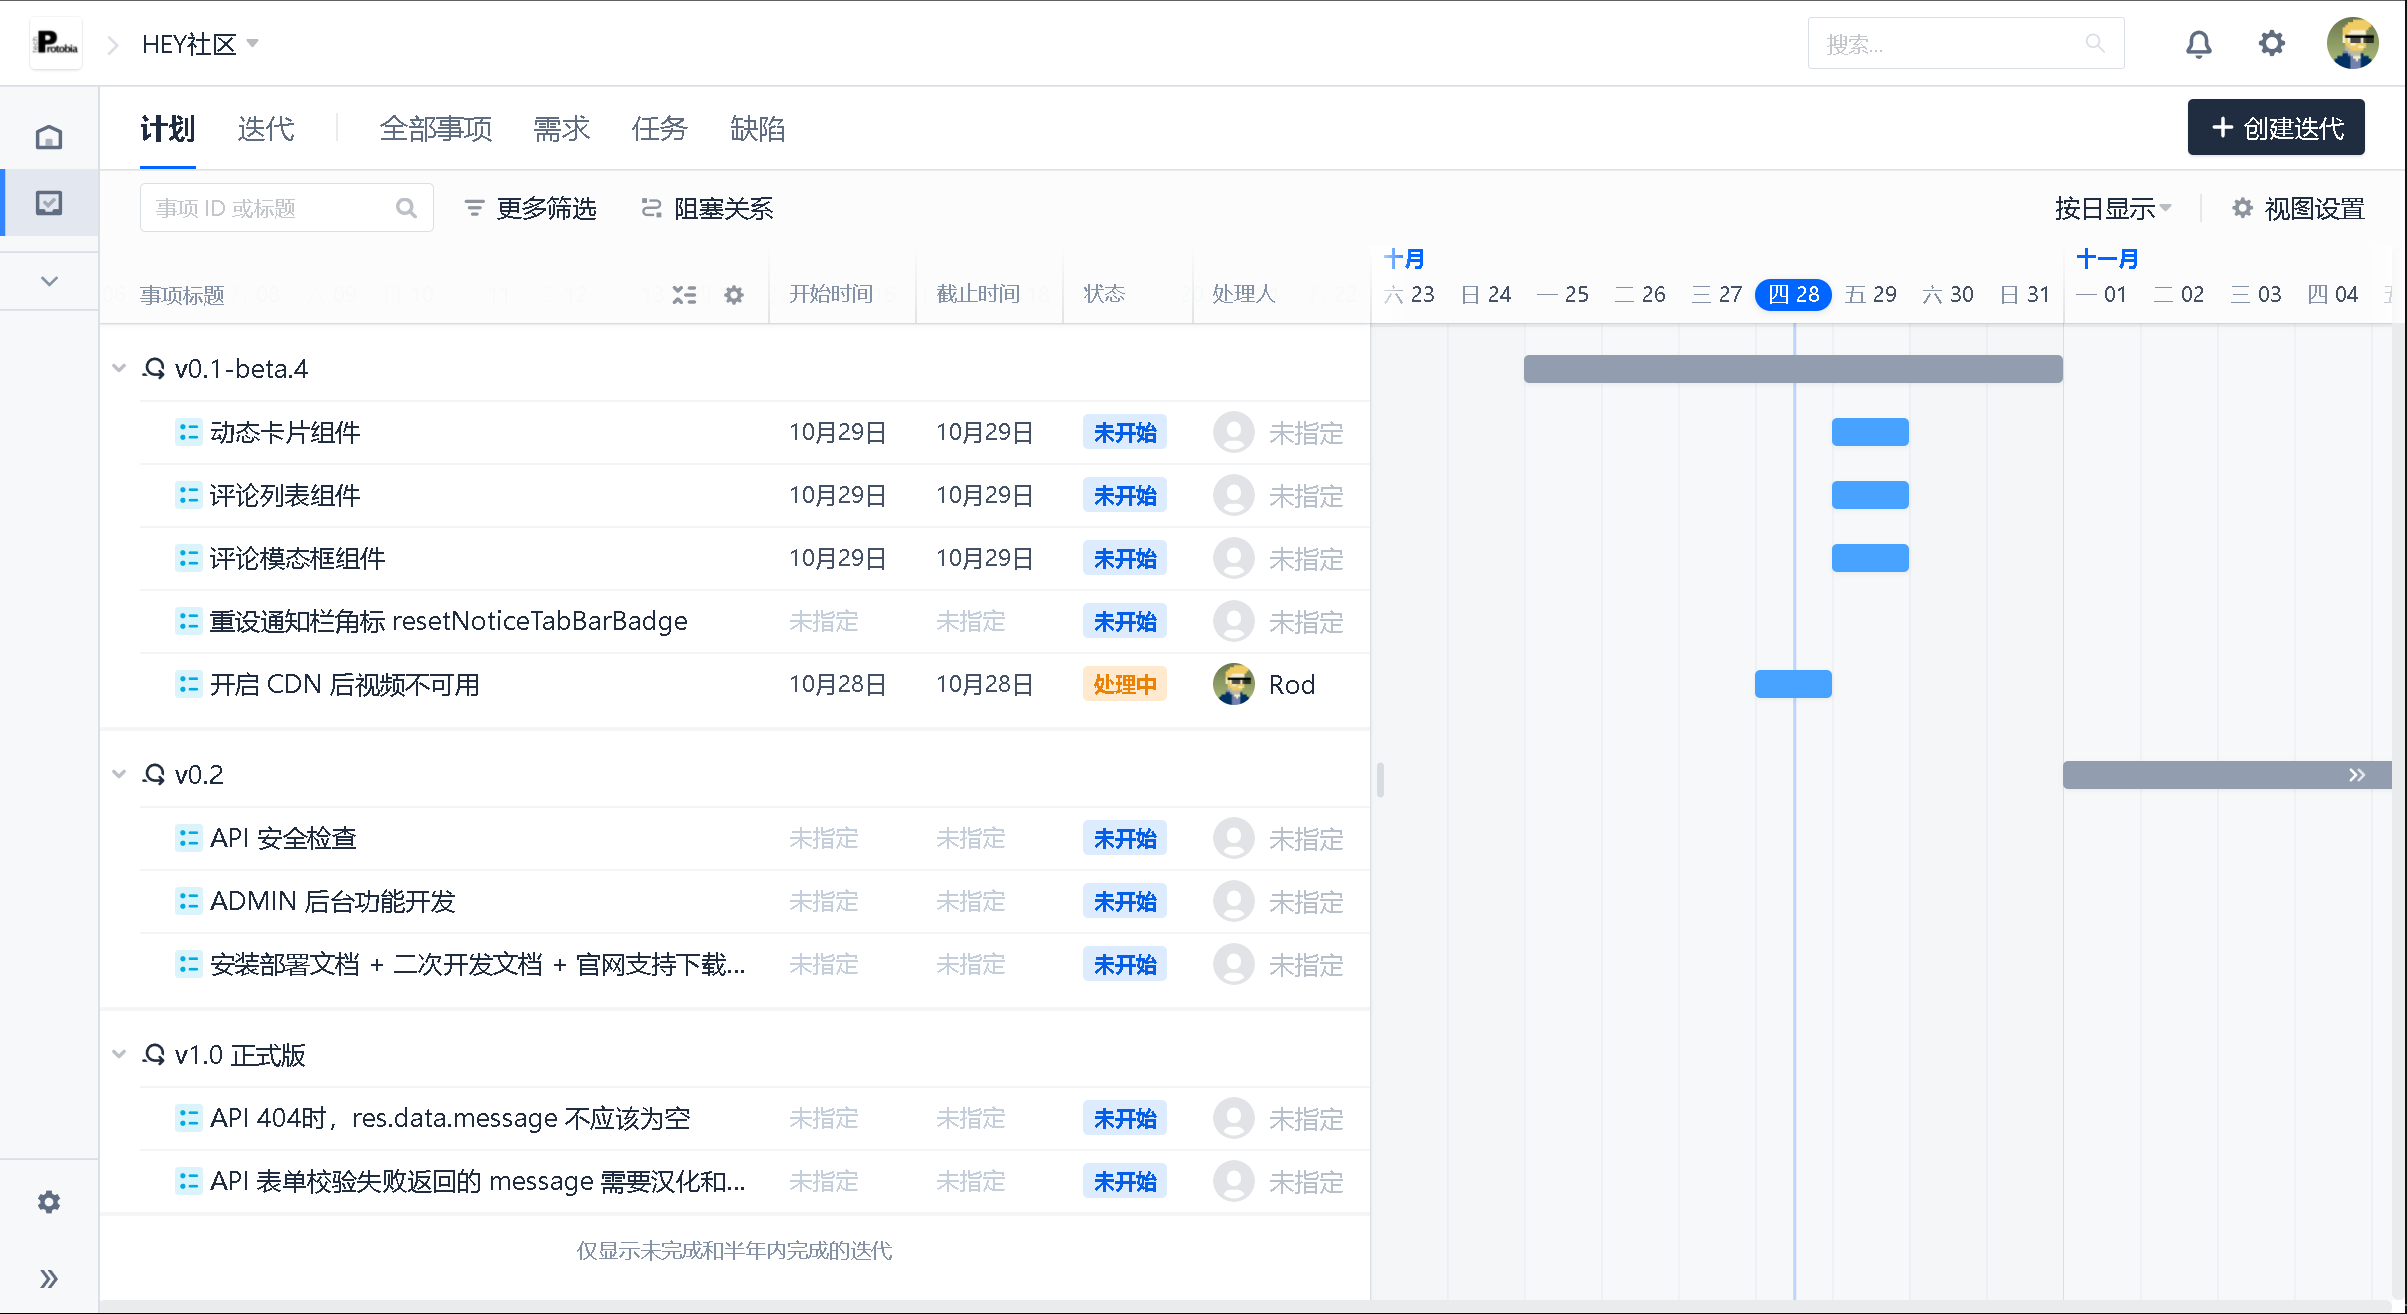Viewport: 2407px width, 1314px height.
Task: Open the notifications bell icon
Action: pyautogui.click(x=2198, y=44)
